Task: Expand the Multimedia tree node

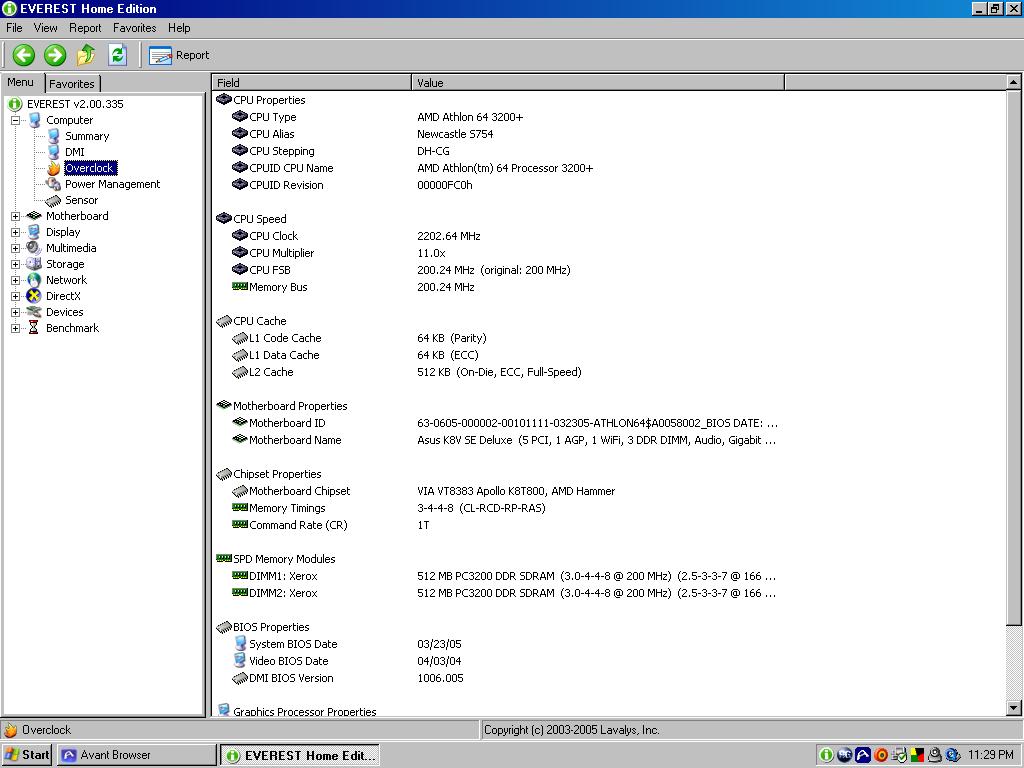Action: pyautogui.click(x=16, y=248)
